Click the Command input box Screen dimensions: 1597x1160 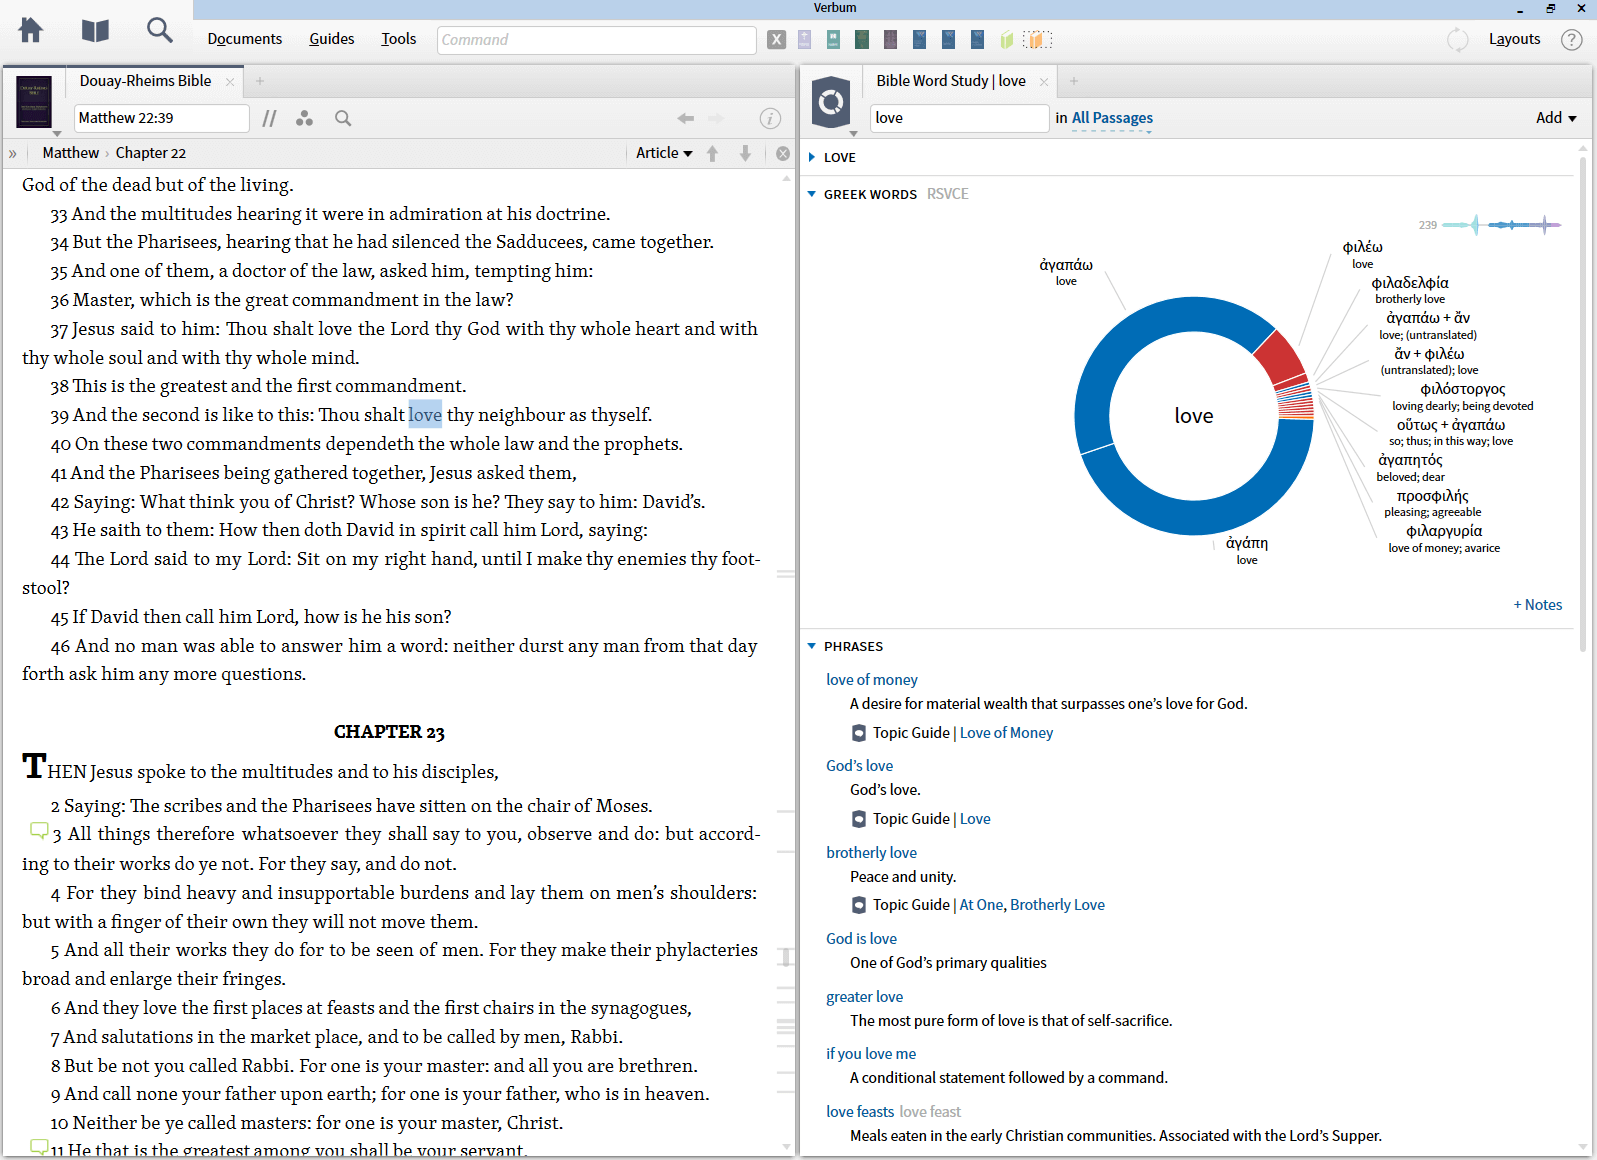(596, 40)
